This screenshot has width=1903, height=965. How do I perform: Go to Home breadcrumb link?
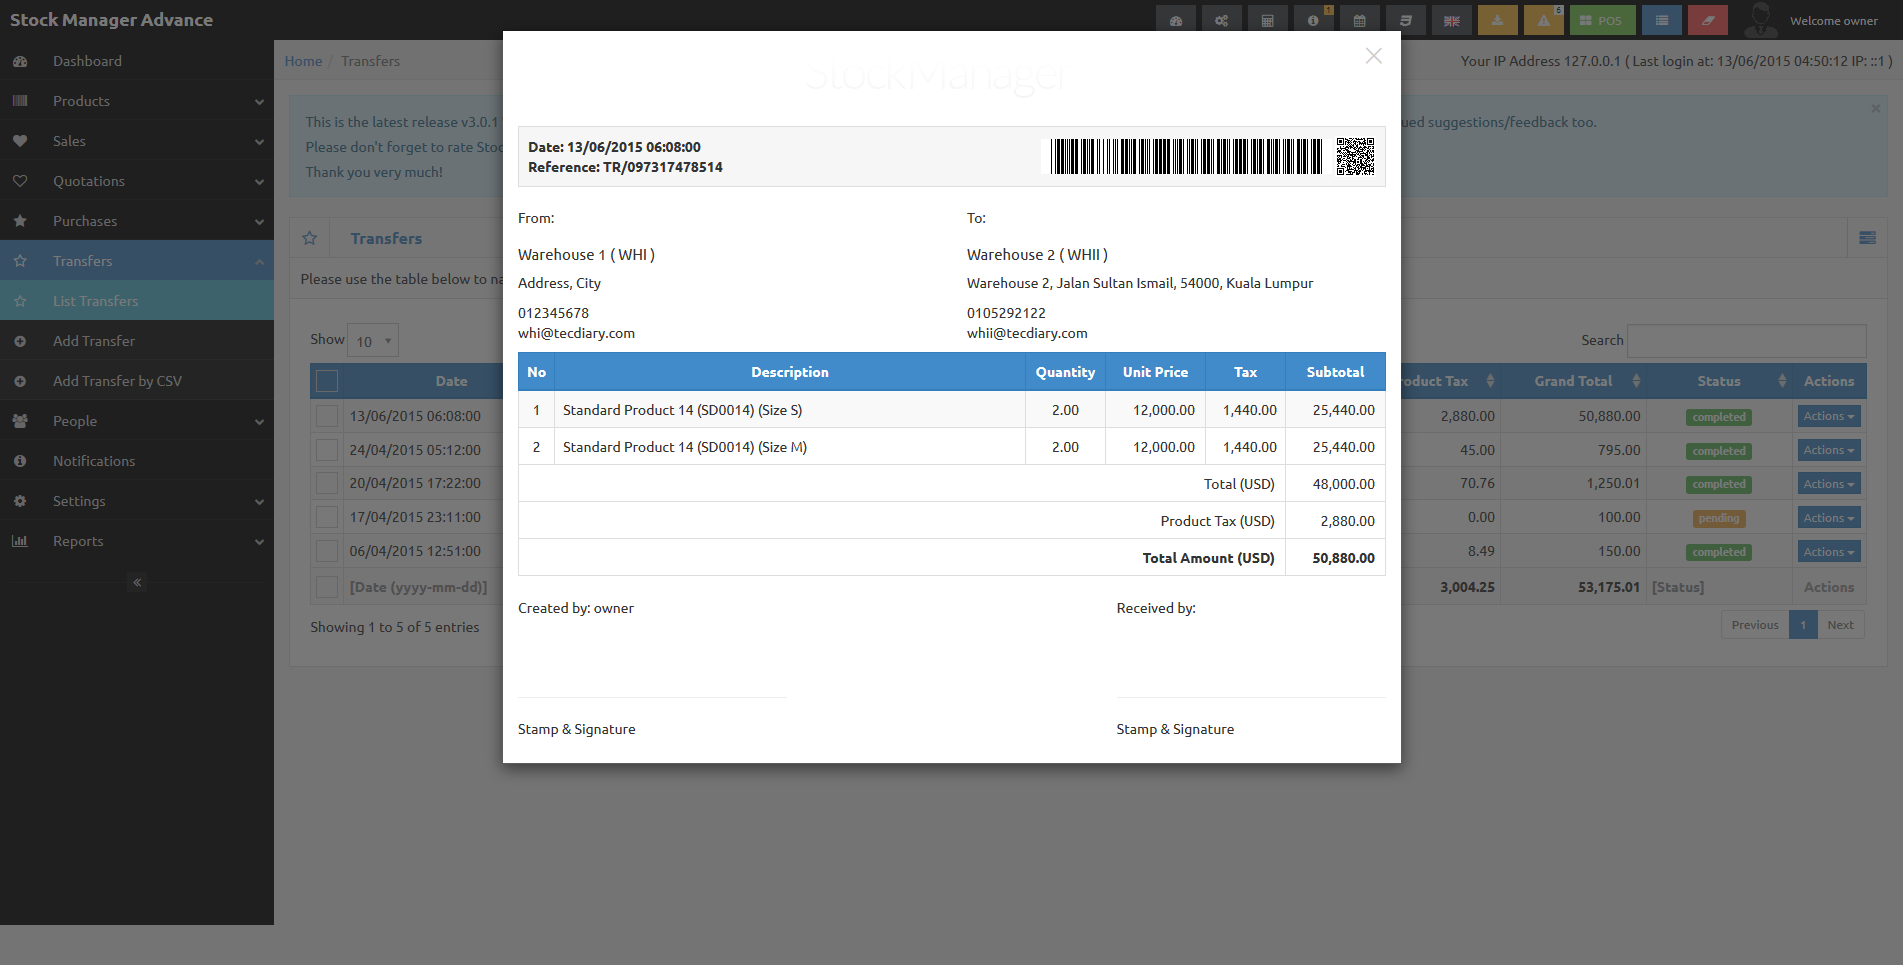tap(303, 61)
